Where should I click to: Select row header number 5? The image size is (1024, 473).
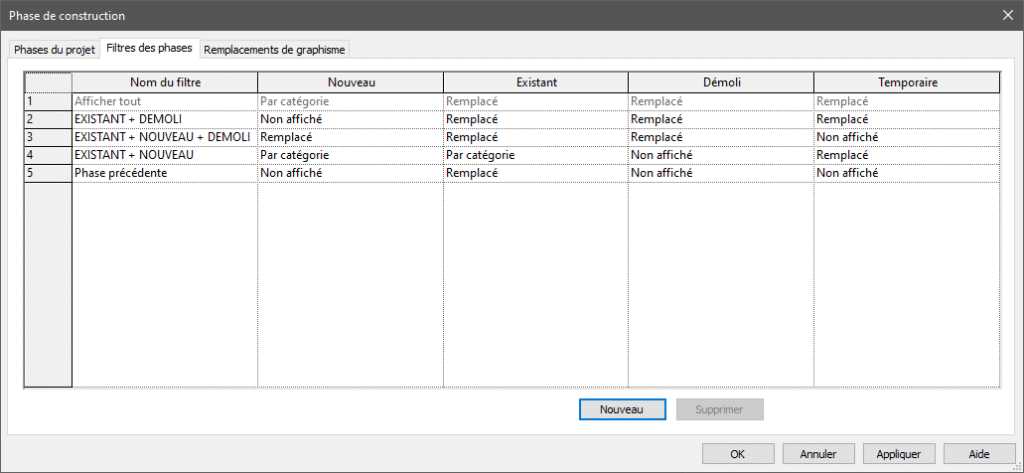tap(47, 173)
